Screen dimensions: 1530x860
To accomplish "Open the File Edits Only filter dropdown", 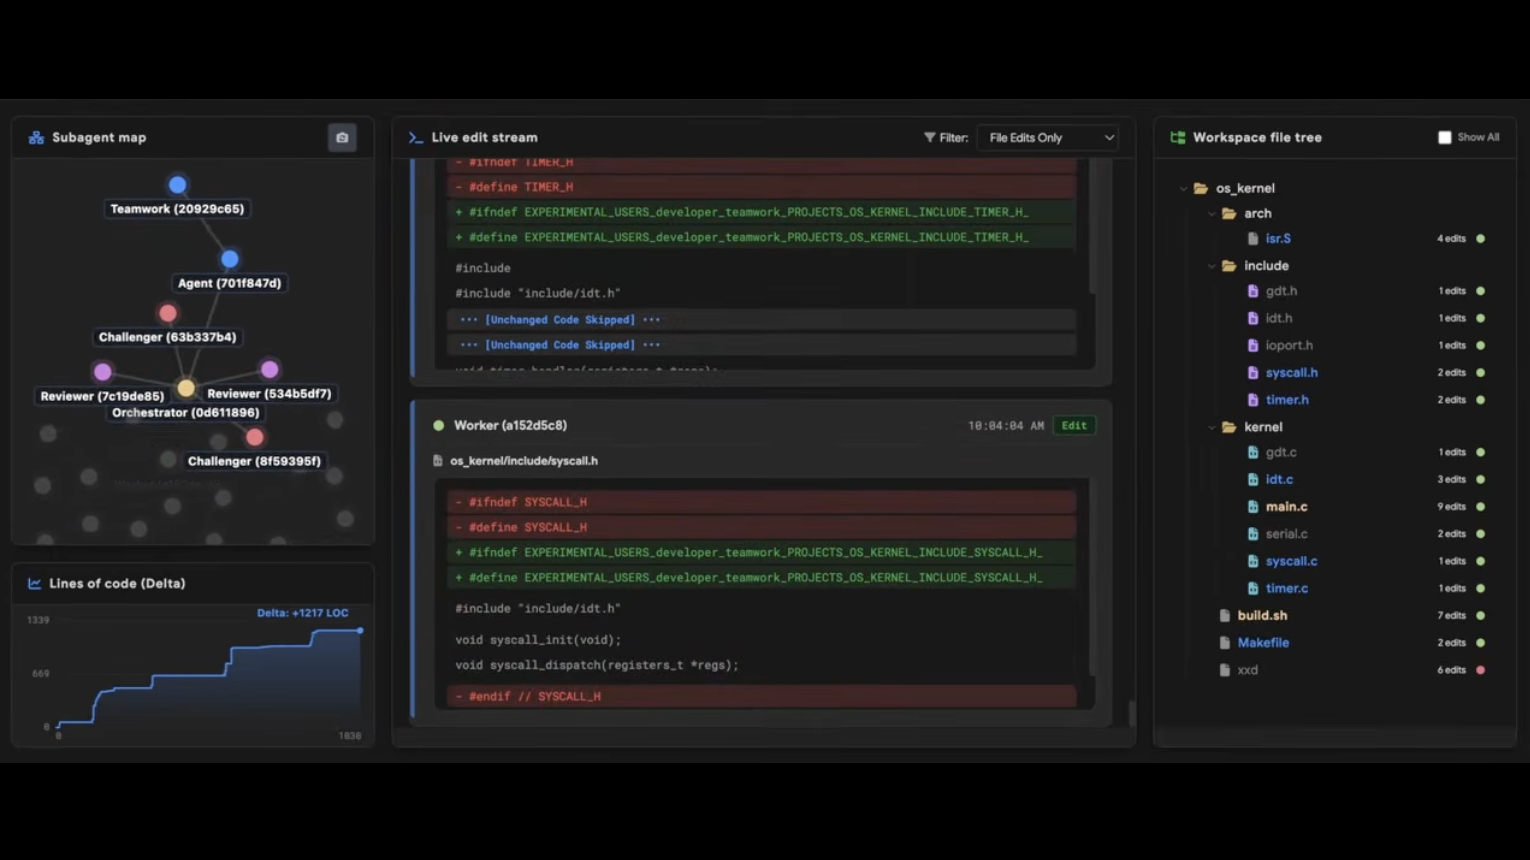I will 1047,138.
